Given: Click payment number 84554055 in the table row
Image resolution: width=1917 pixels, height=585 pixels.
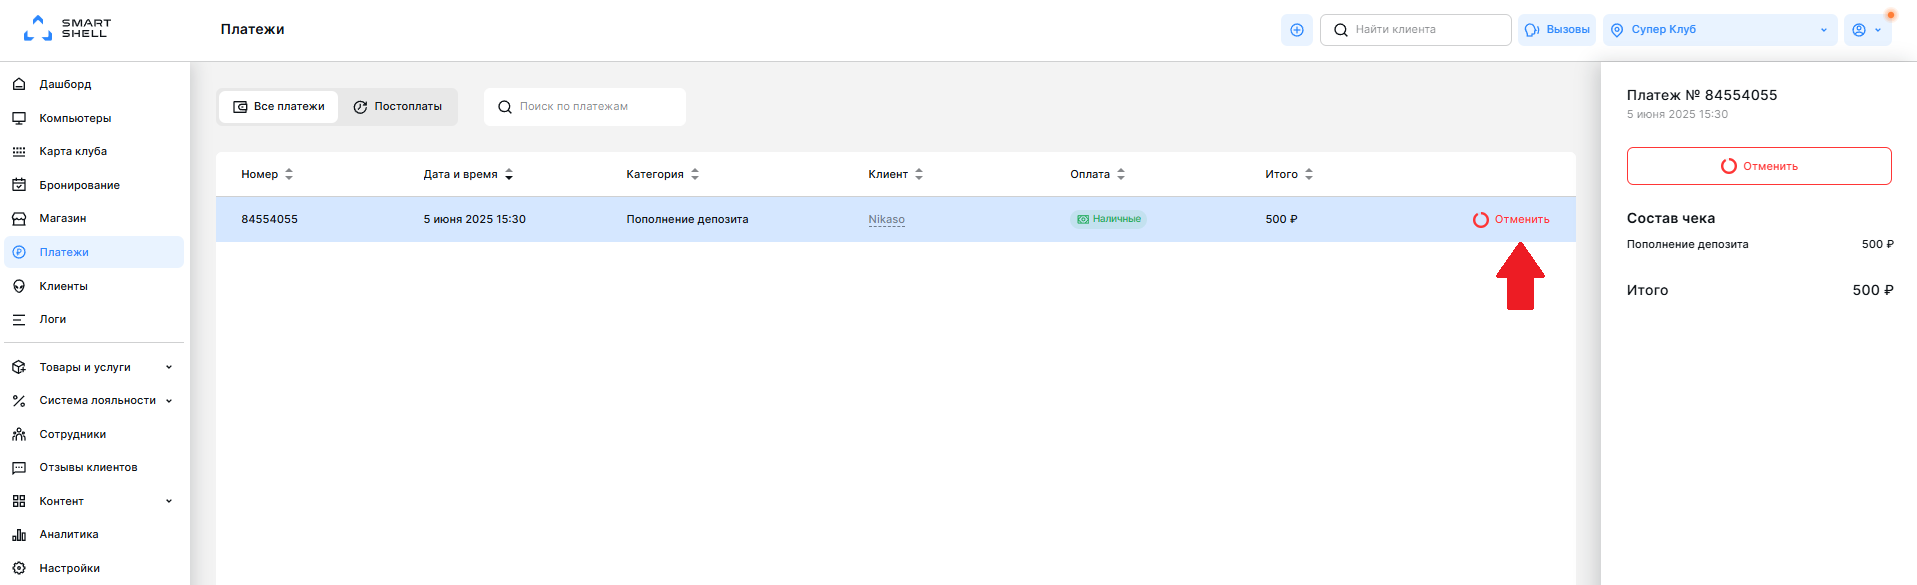Looking at the screenshot, I should pos(269,219).
